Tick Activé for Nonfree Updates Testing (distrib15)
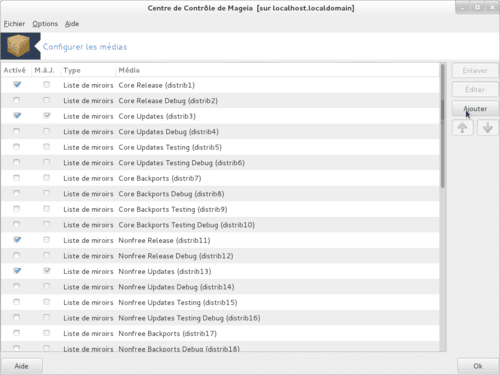500x375 pixels. [x=16, y=302]
